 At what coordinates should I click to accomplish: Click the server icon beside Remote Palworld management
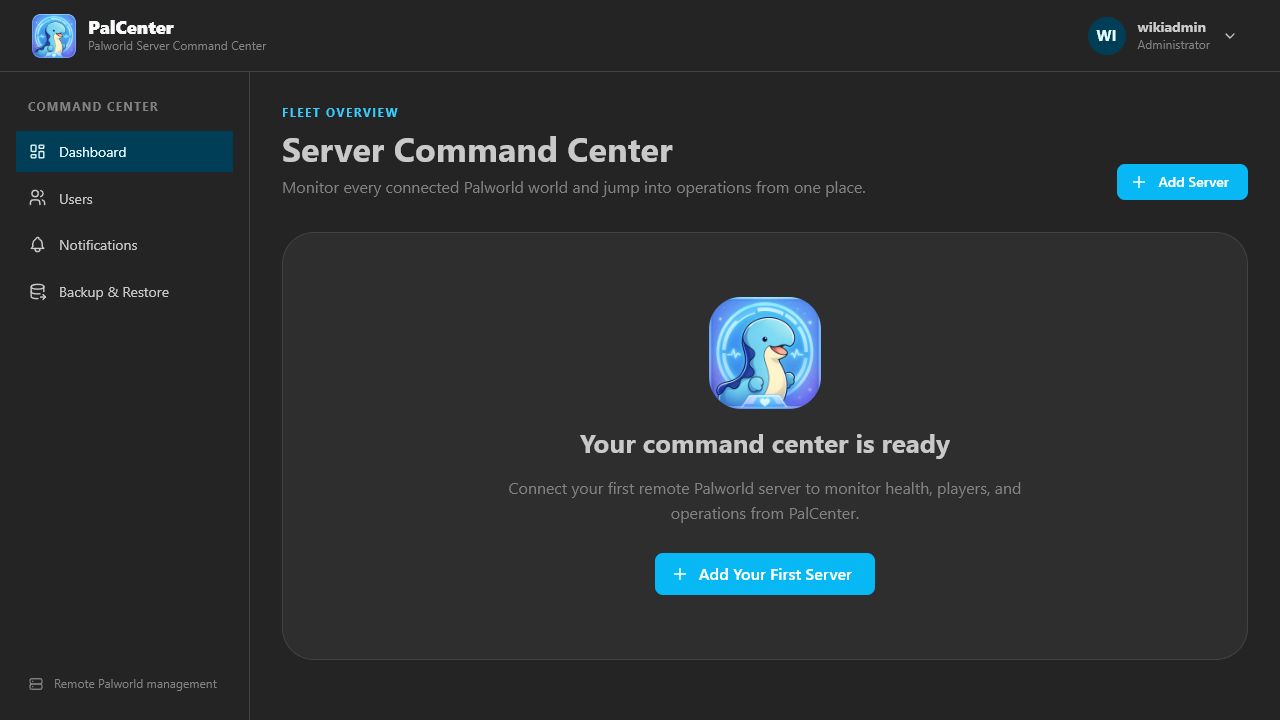[x=36, y=684]
